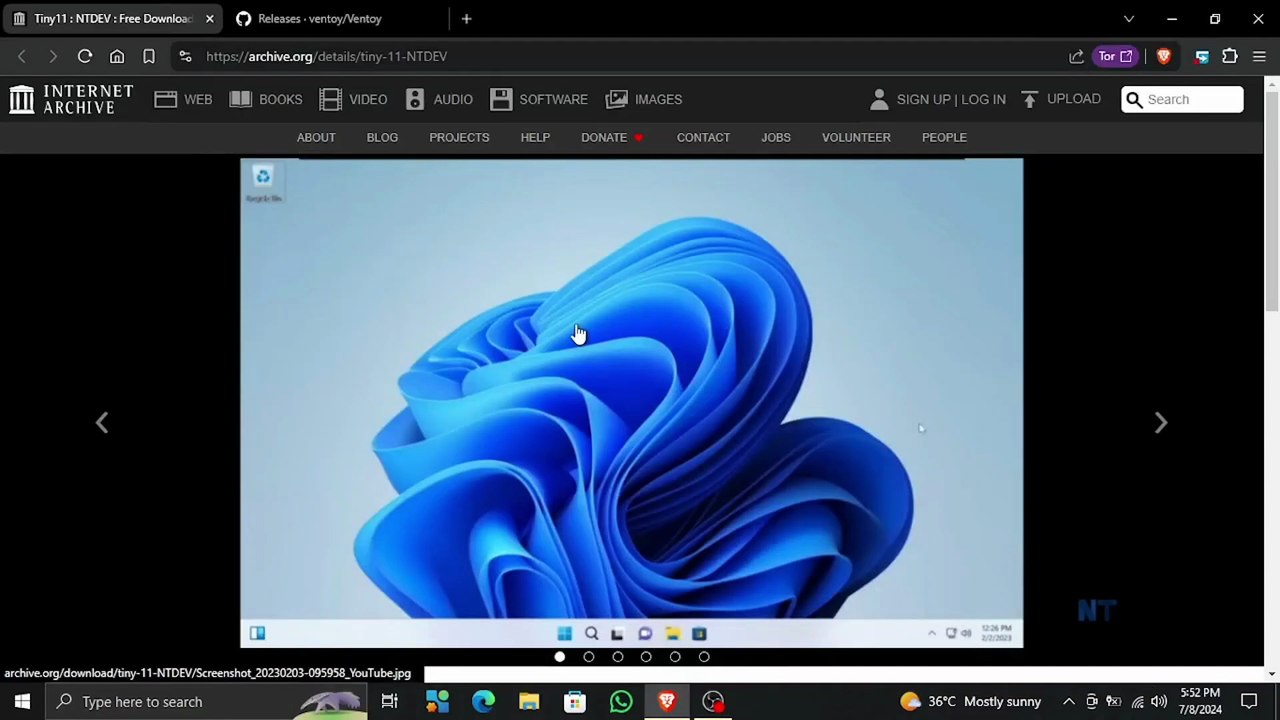This screenshot has height=720, width=1280.
Task: Open the About menu item
Action: click(x=316, y=137)
